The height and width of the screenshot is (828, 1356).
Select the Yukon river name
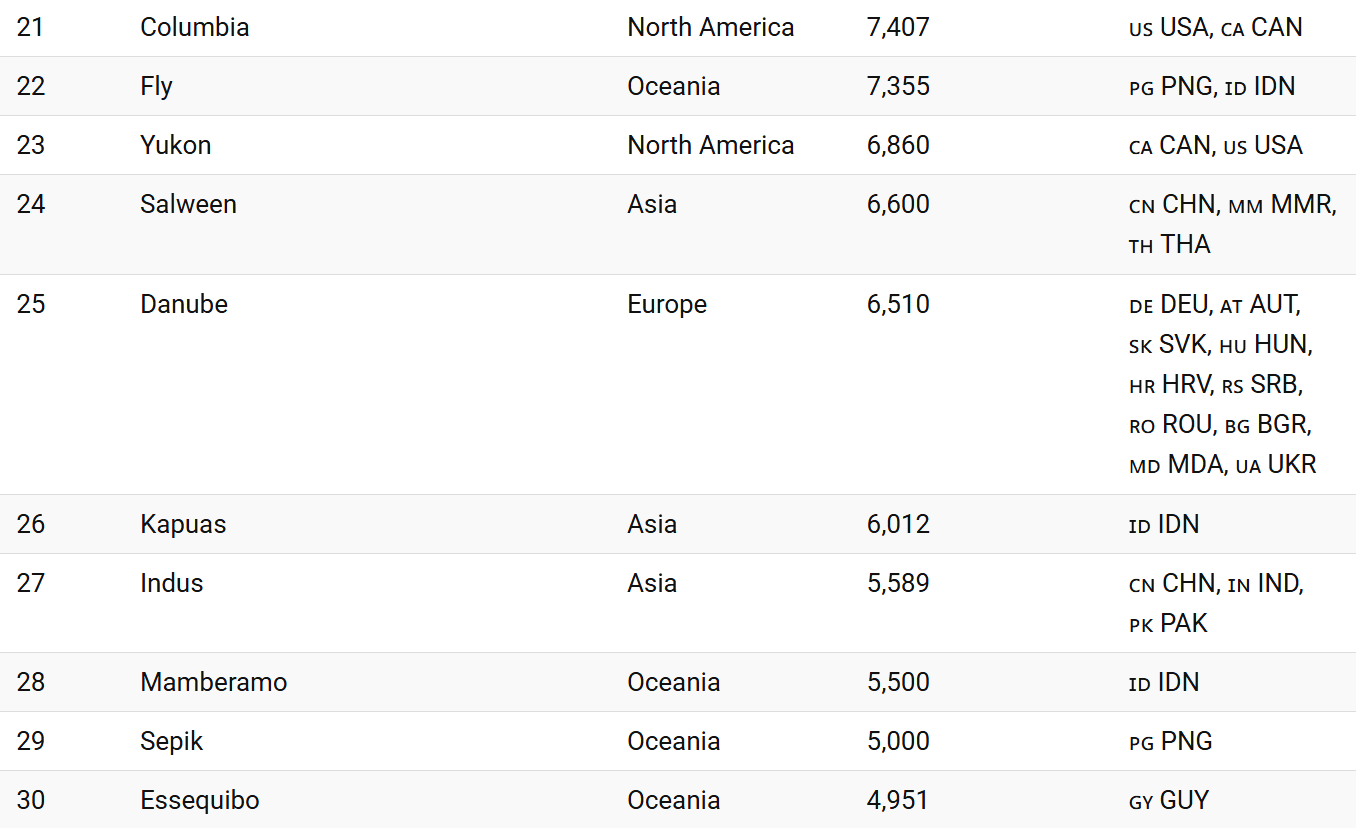pos(175,145)
